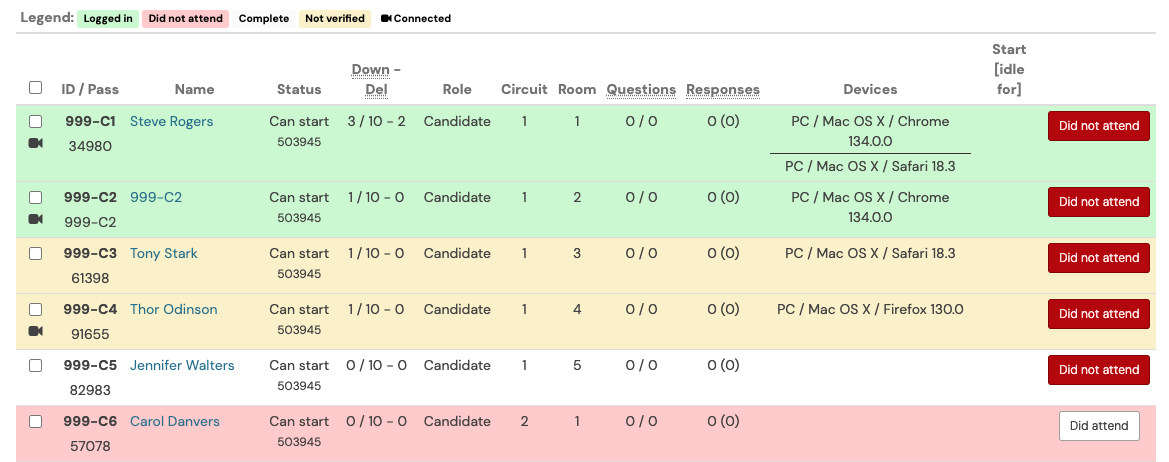Click the camera icon in the 999-C2 row
The height and width of the screenshot is (462, 1169).
pos(35,219)
